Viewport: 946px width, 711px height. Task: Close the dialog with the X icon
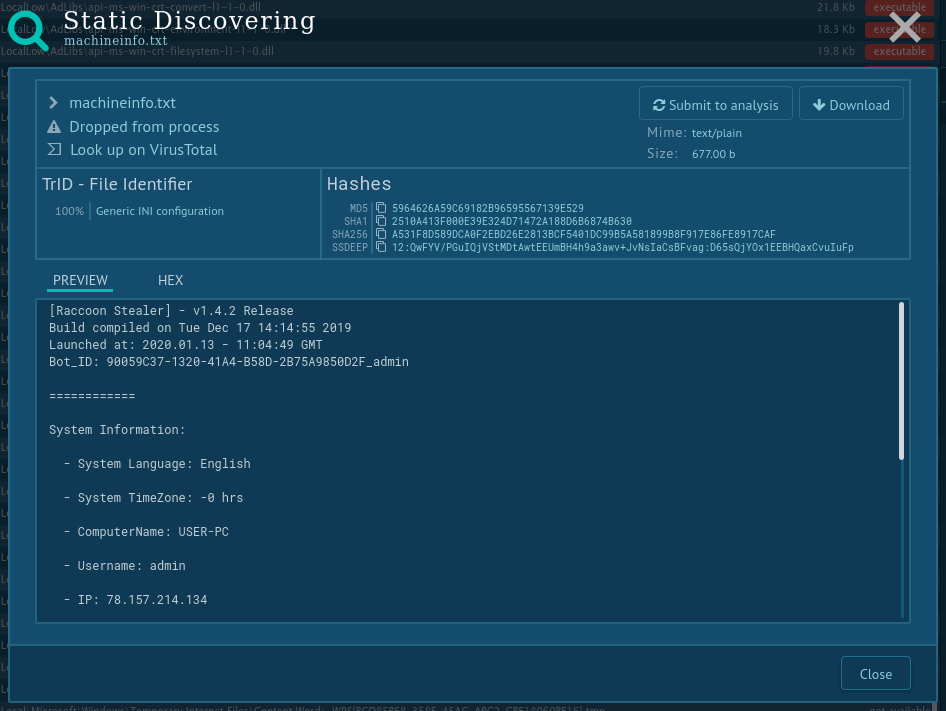click(x=904, y=27)
